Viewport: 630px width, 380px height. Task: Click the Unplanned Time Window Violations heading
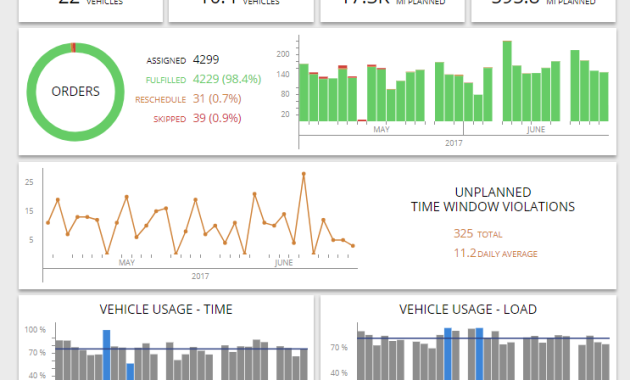493,199
